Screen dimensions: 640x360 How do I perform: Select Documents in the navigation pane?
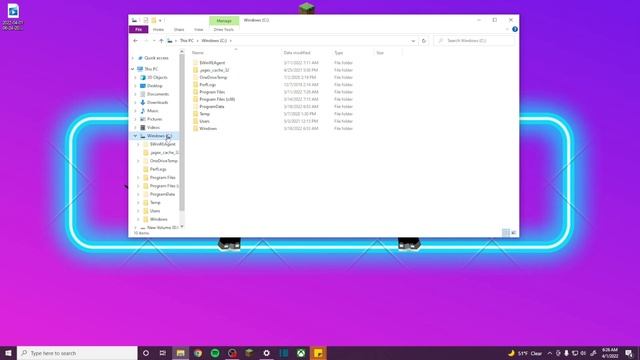tap(158, 94)
